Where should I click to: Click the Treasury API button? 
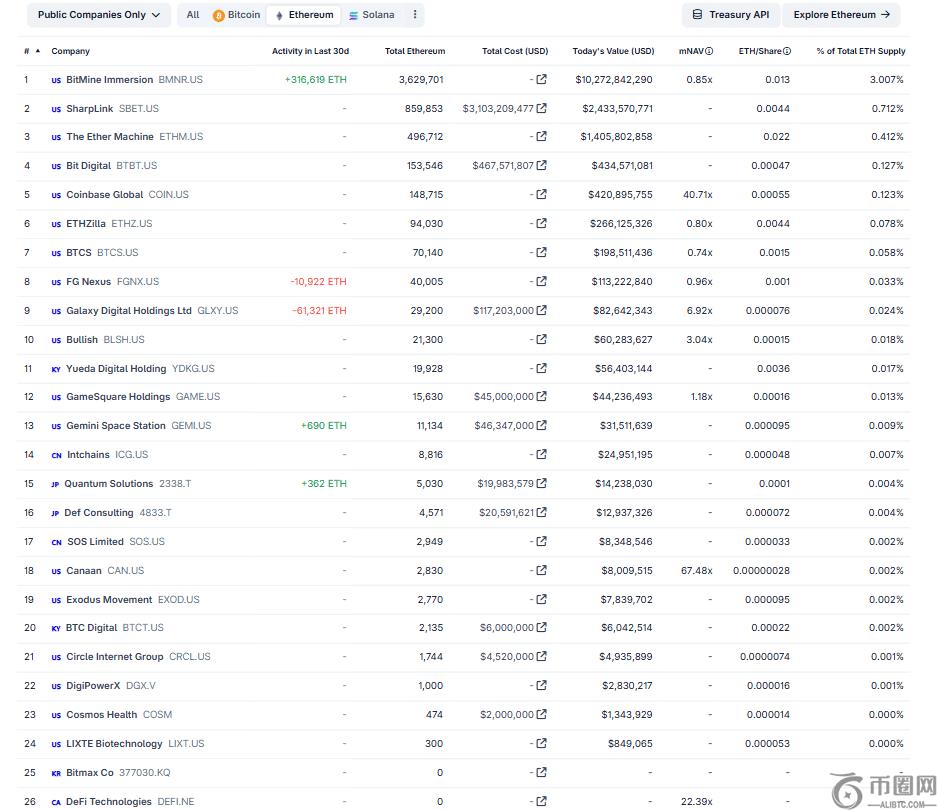[x=730, y=15]
